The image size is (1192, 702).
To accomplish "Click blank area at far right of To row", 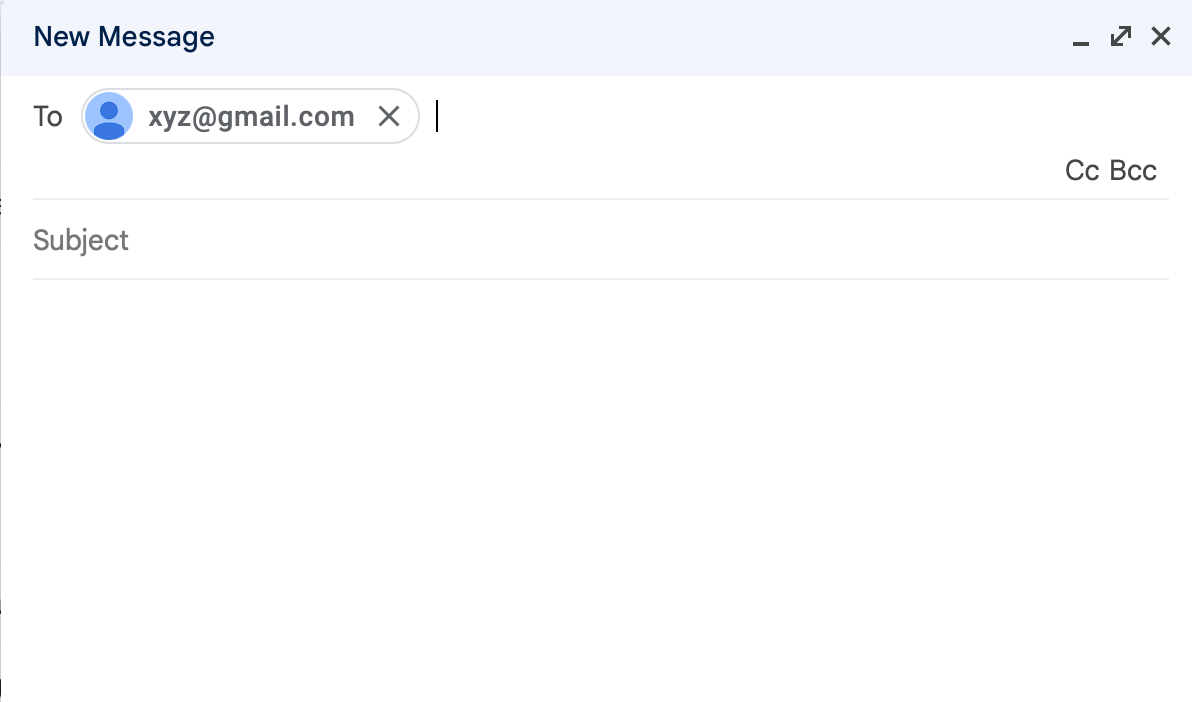I will 1100,117.
